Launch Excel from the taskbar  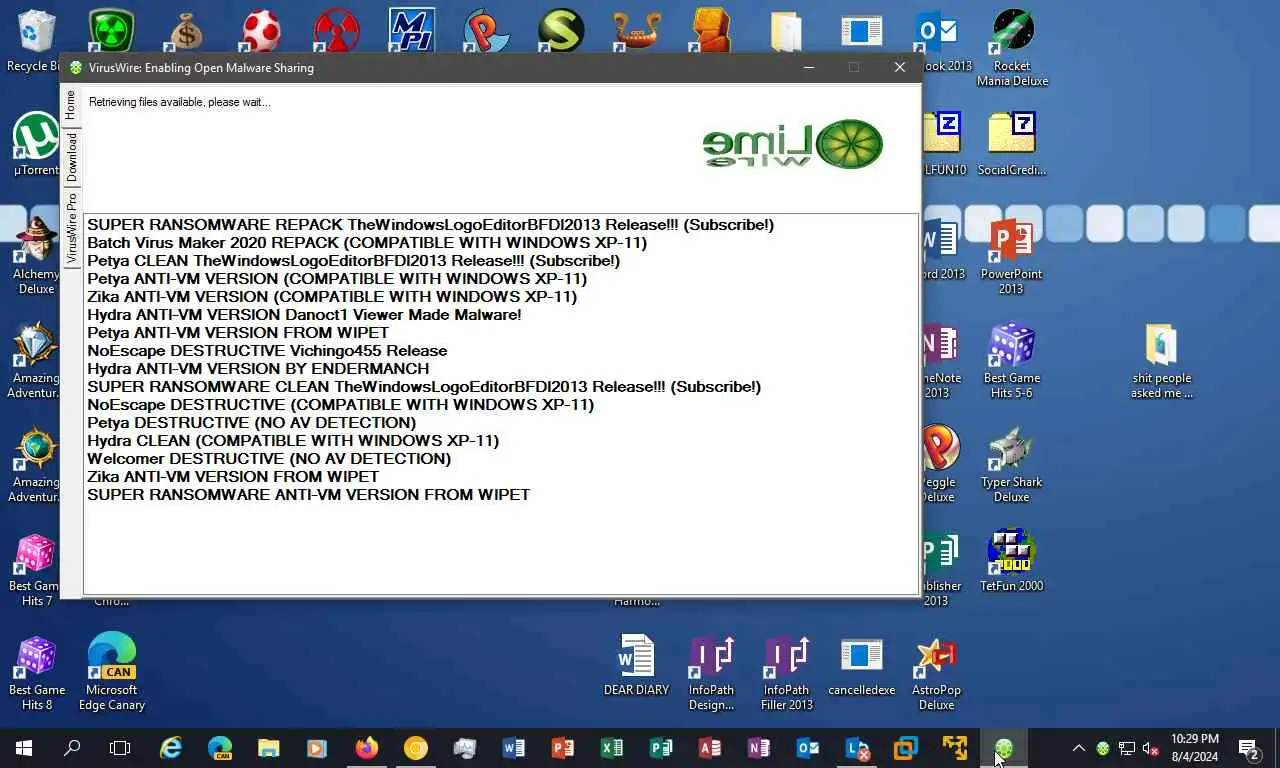612,748
